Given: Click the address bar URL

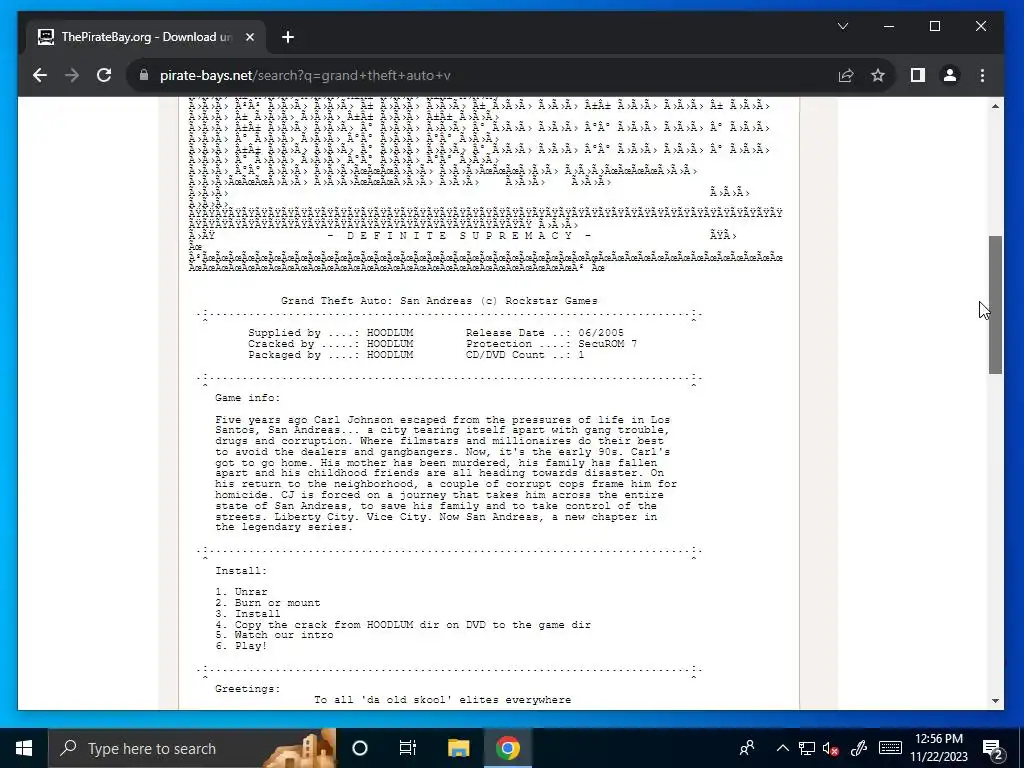Looking at the screenshot, I should coord(305,75).
